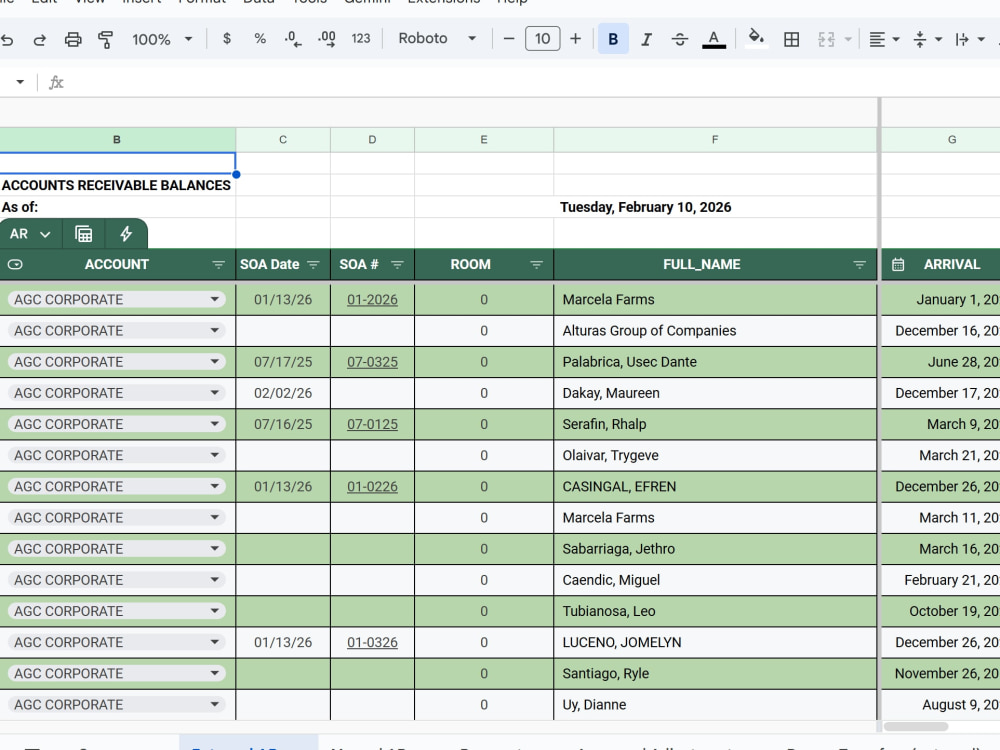Redo the last action
1000x750 pixels.
tap(40, 40)
